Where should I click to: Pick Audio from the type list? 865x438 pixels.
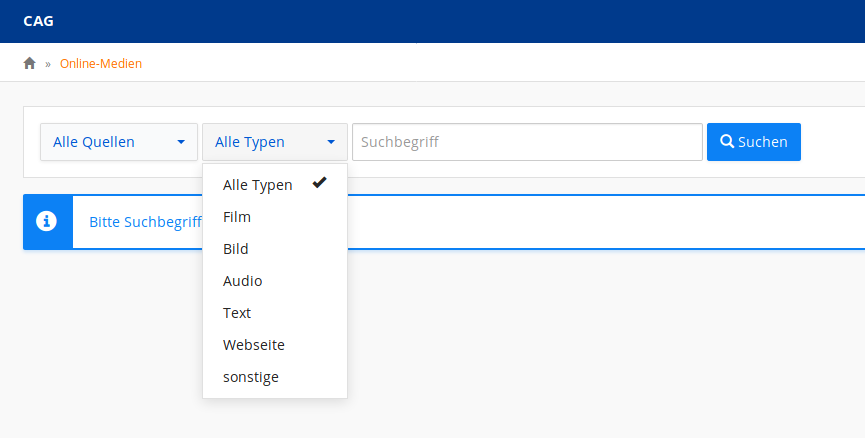click(242, 281)
